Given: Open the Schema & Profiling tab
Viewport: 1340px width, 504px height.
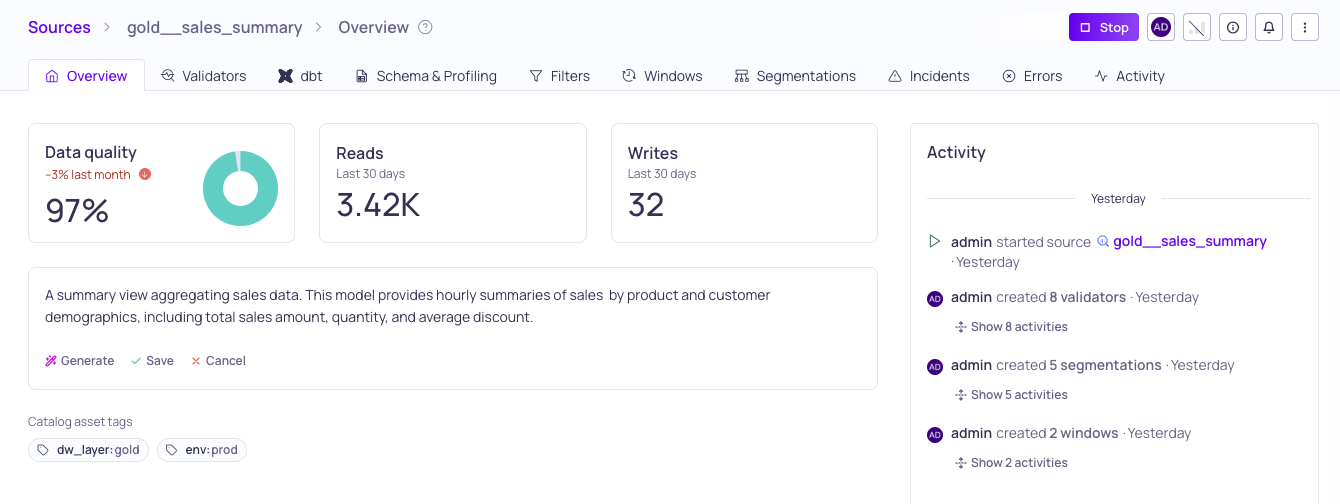Looking at the screenshot, I should point(426,76).
